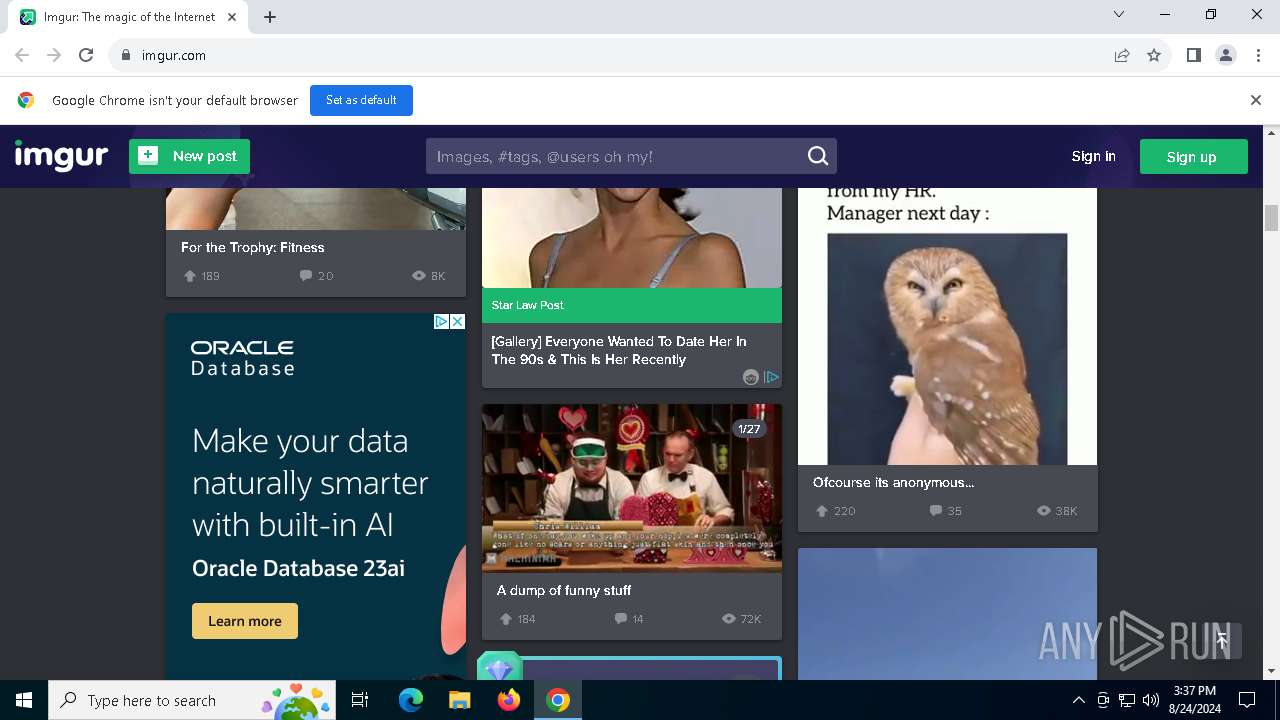Set Chrome as default browser

click(361, 100)
